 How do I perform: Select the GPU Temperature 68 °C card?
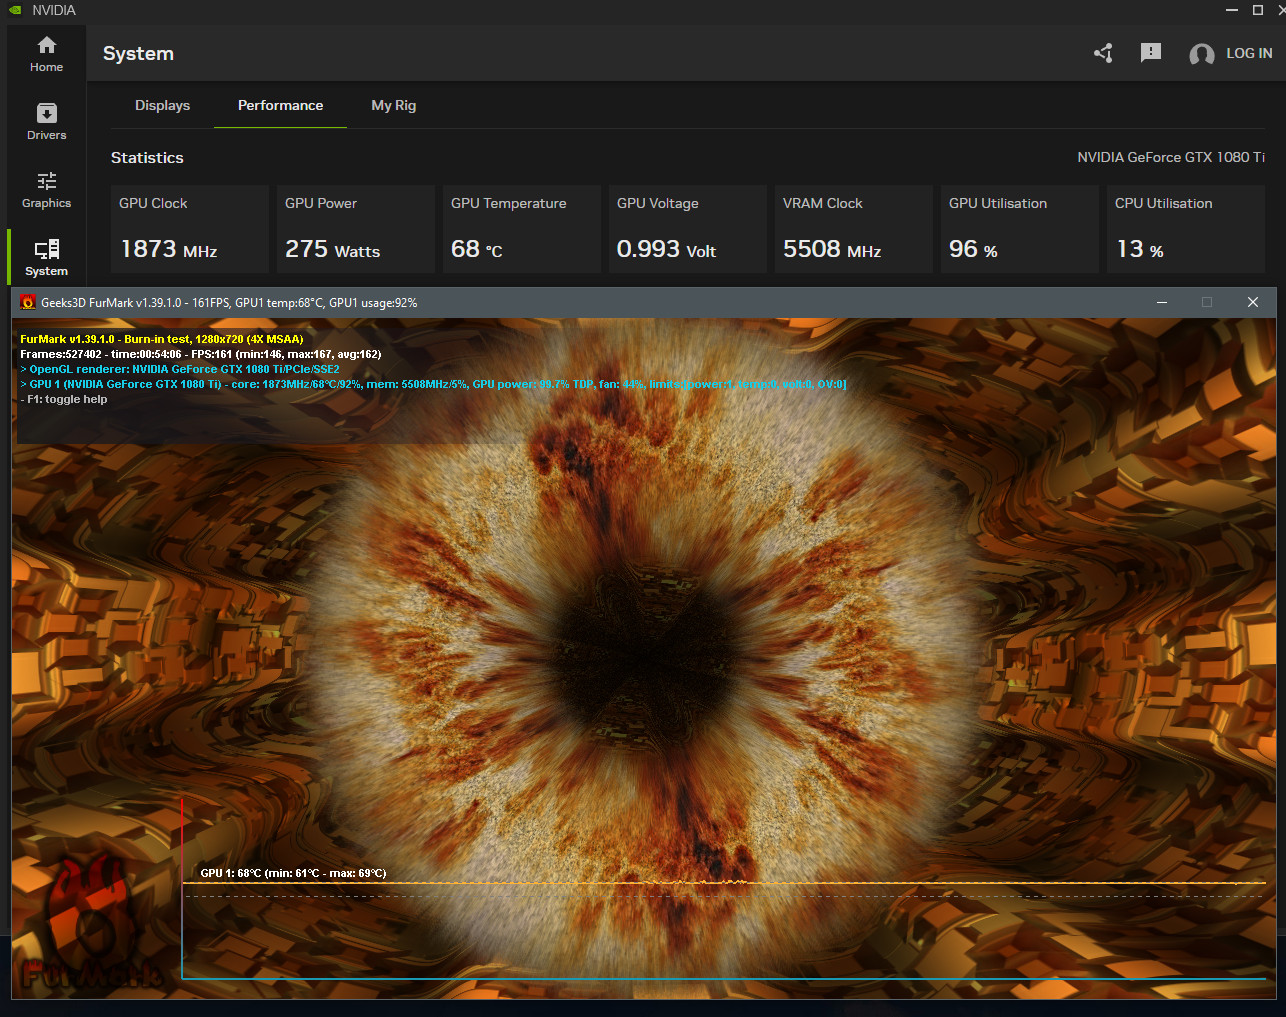pyautogui.click(x=522, y=229)
